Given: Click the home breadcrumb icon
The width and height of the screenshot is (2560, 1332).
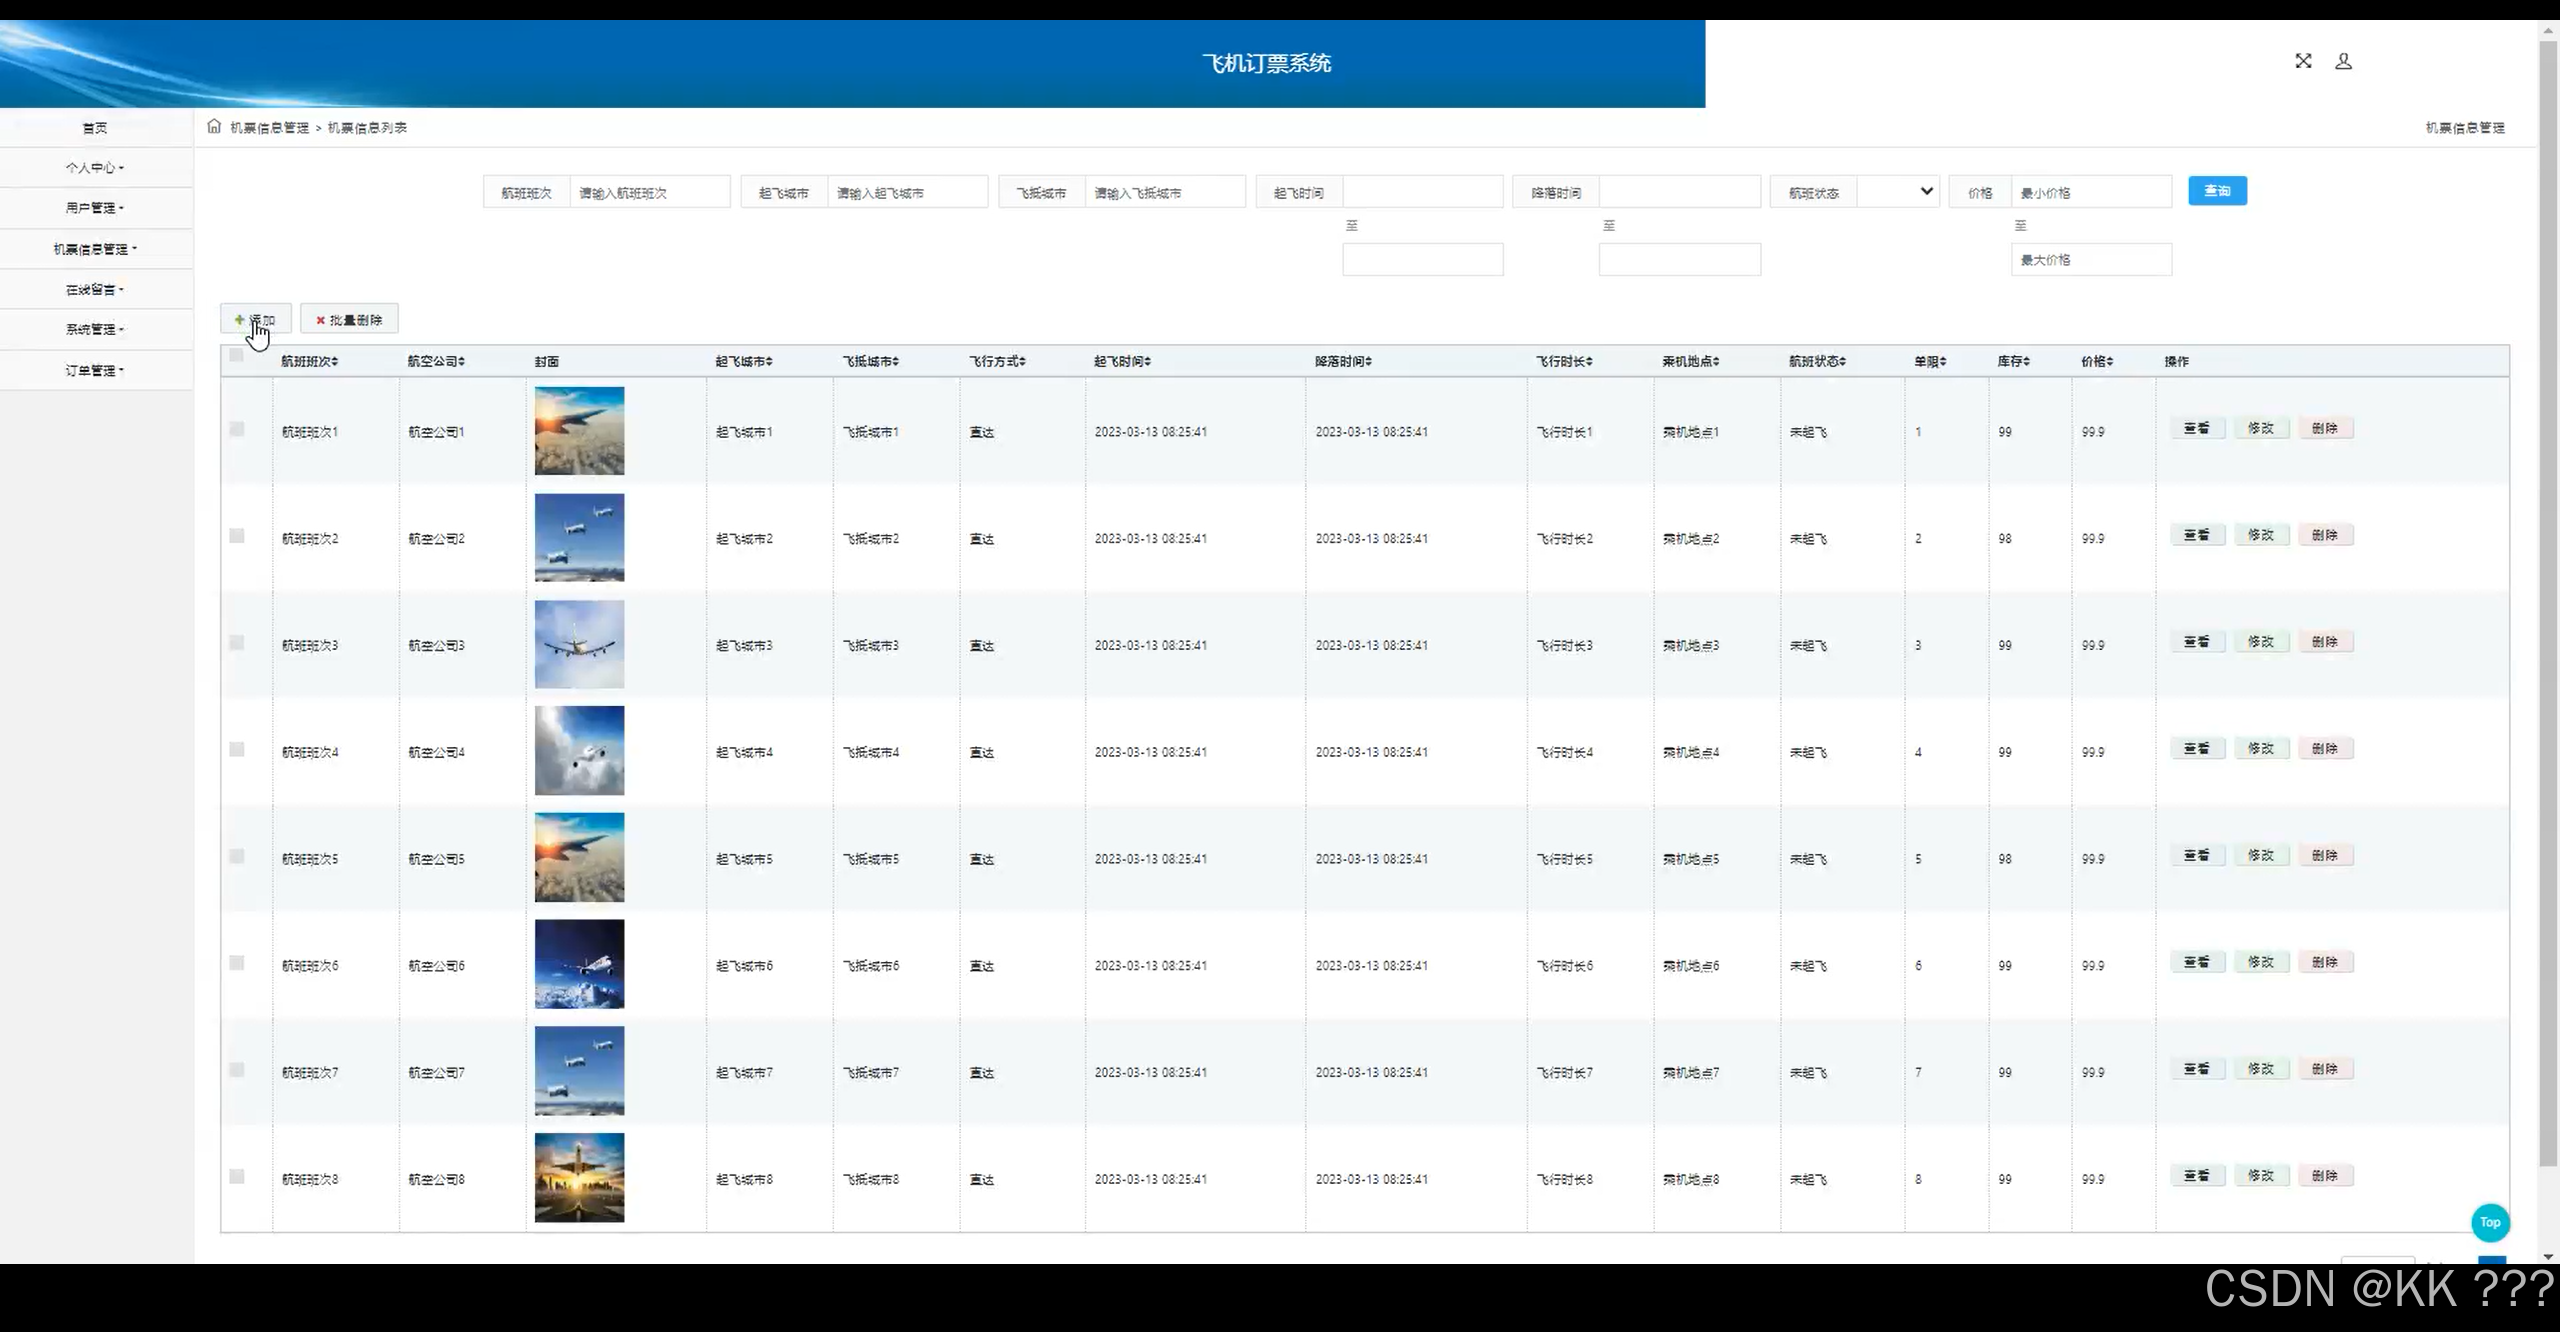Looking at the screenshot, I should click(x=214, y=126).
